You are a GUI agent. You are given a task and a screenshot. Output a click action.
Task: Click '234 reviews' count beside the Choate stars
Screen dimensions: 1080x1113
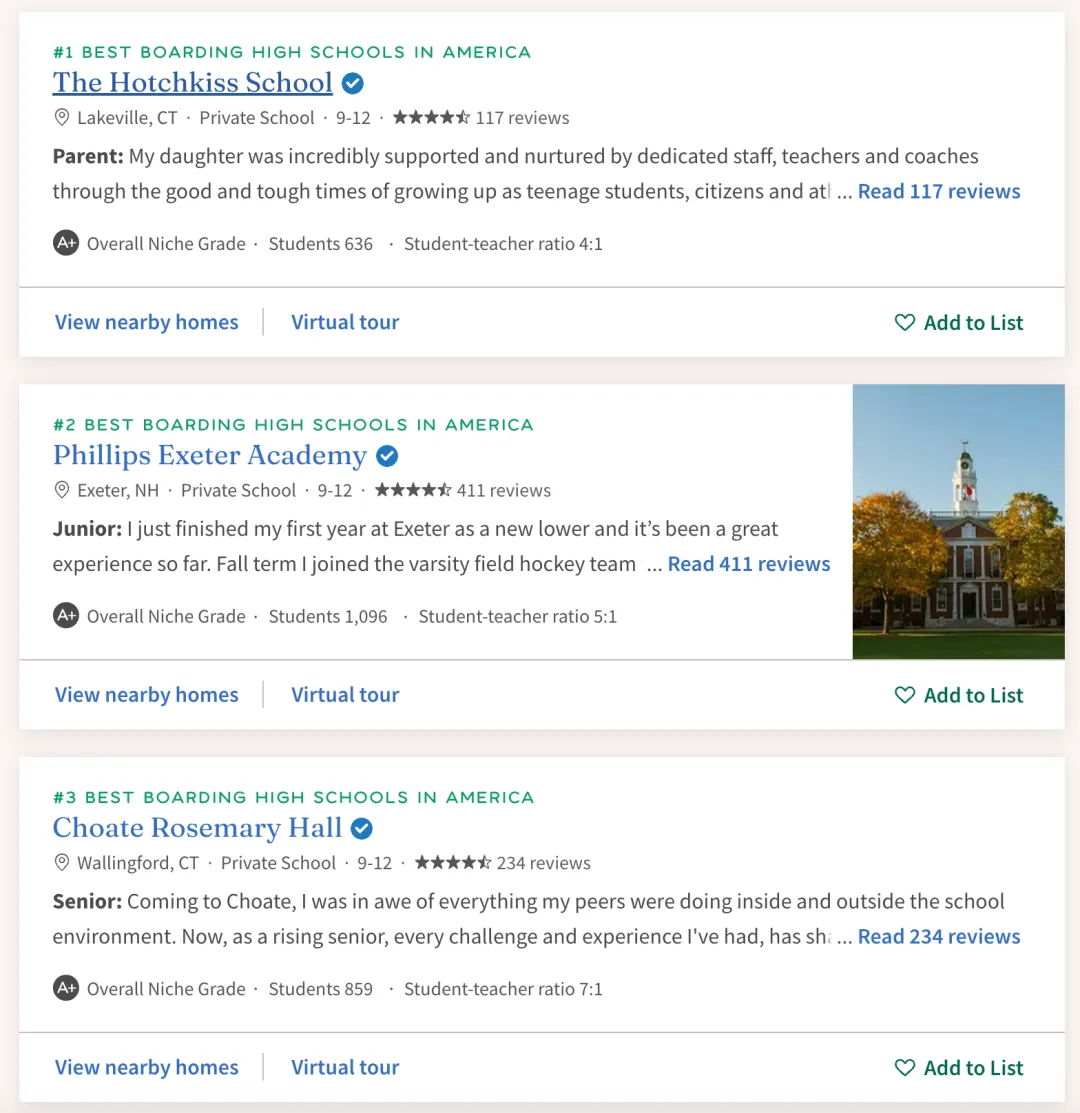(x=544, y=862)
